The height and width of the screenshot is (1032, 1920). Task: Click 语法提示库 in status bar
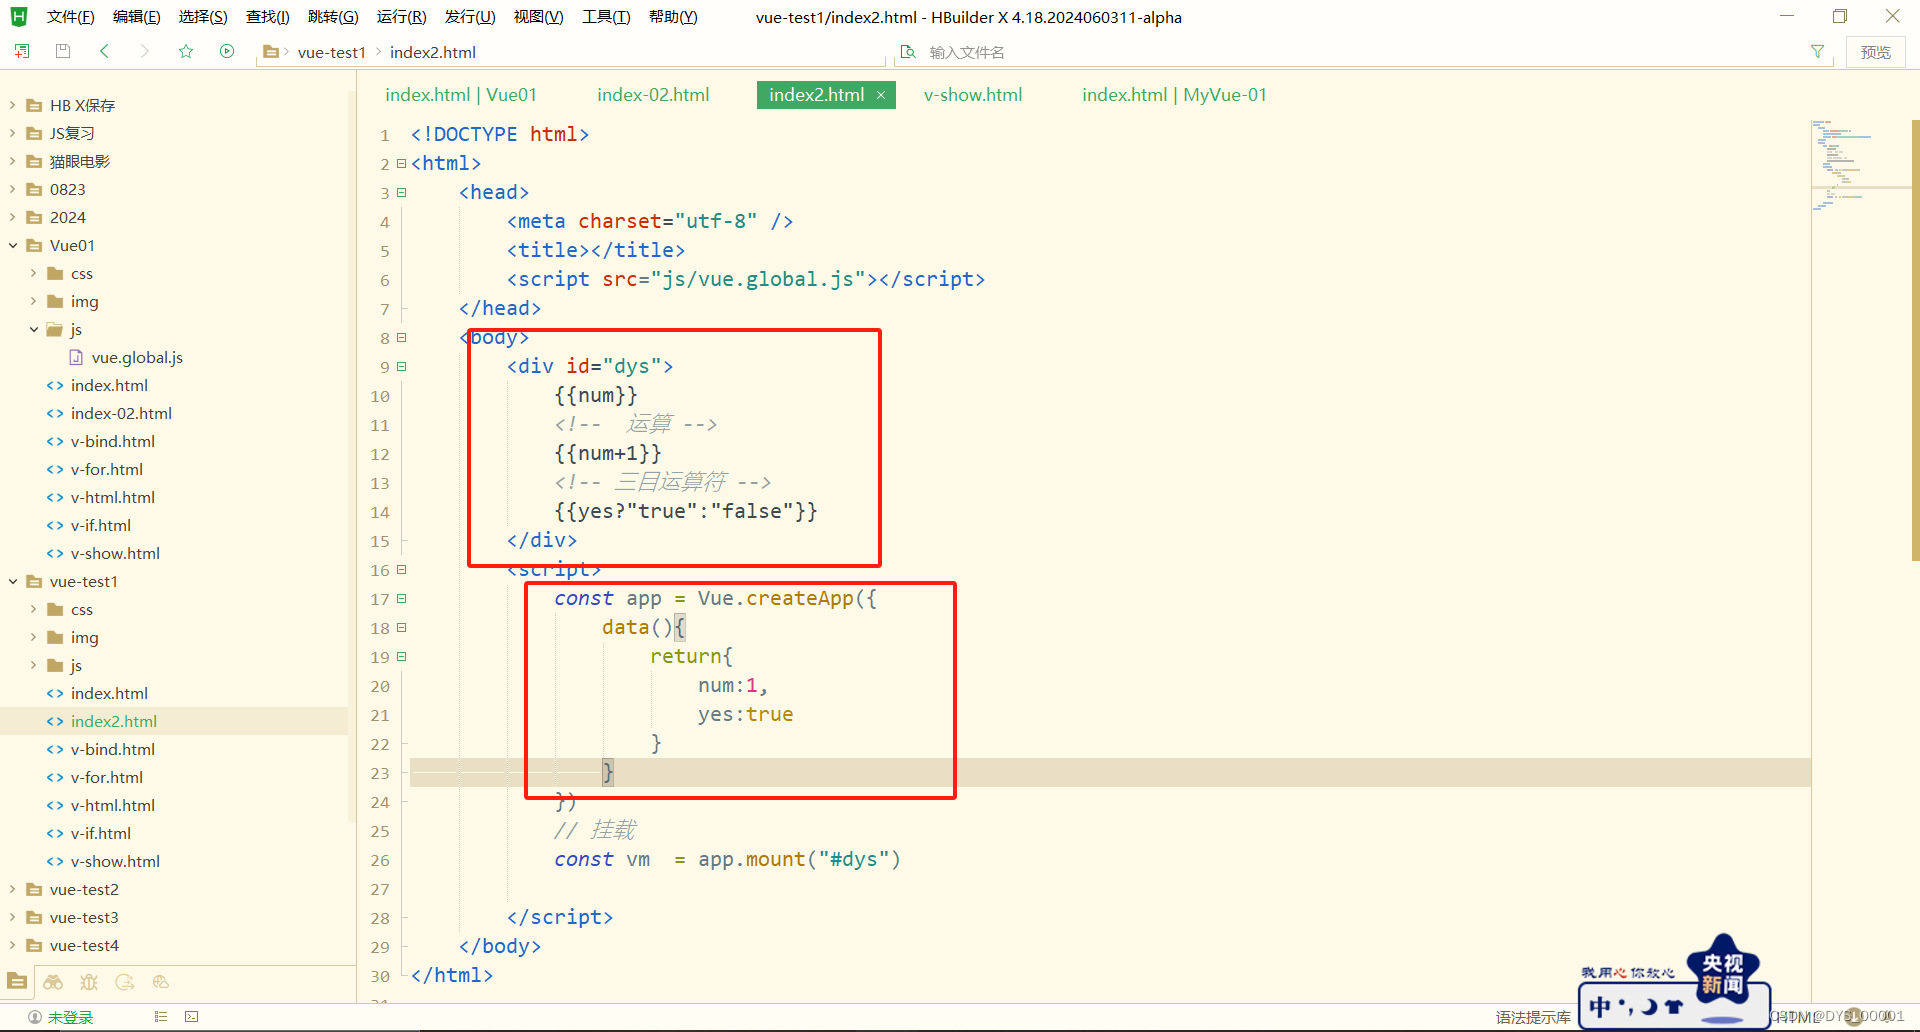pyautogui.click(x=1533, y=1017)
